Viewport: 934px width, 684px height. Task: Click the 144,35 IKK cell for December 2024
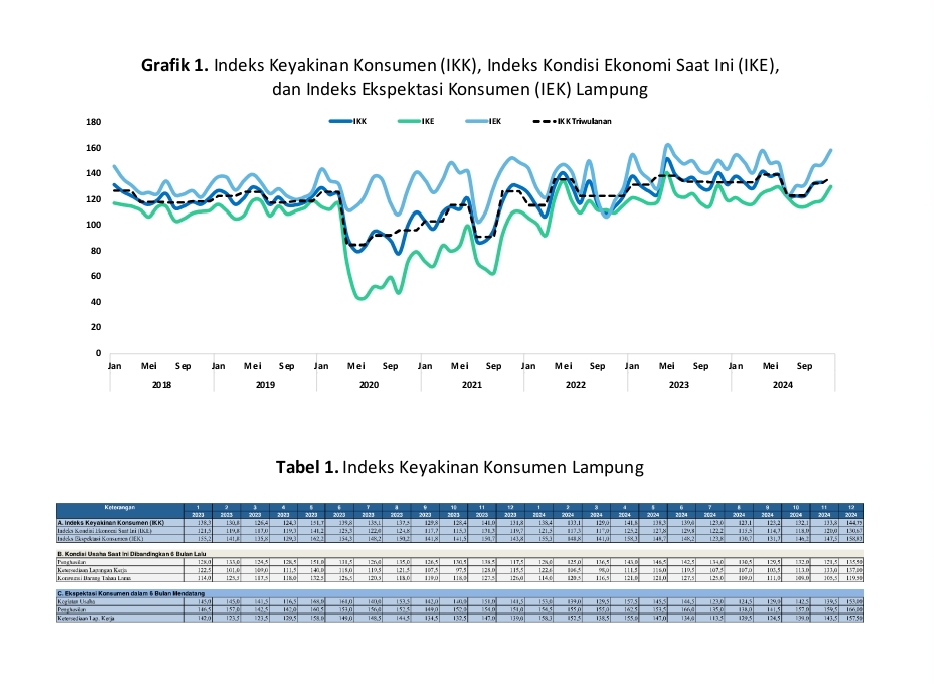pyautogui.click(x=851, y=523)
